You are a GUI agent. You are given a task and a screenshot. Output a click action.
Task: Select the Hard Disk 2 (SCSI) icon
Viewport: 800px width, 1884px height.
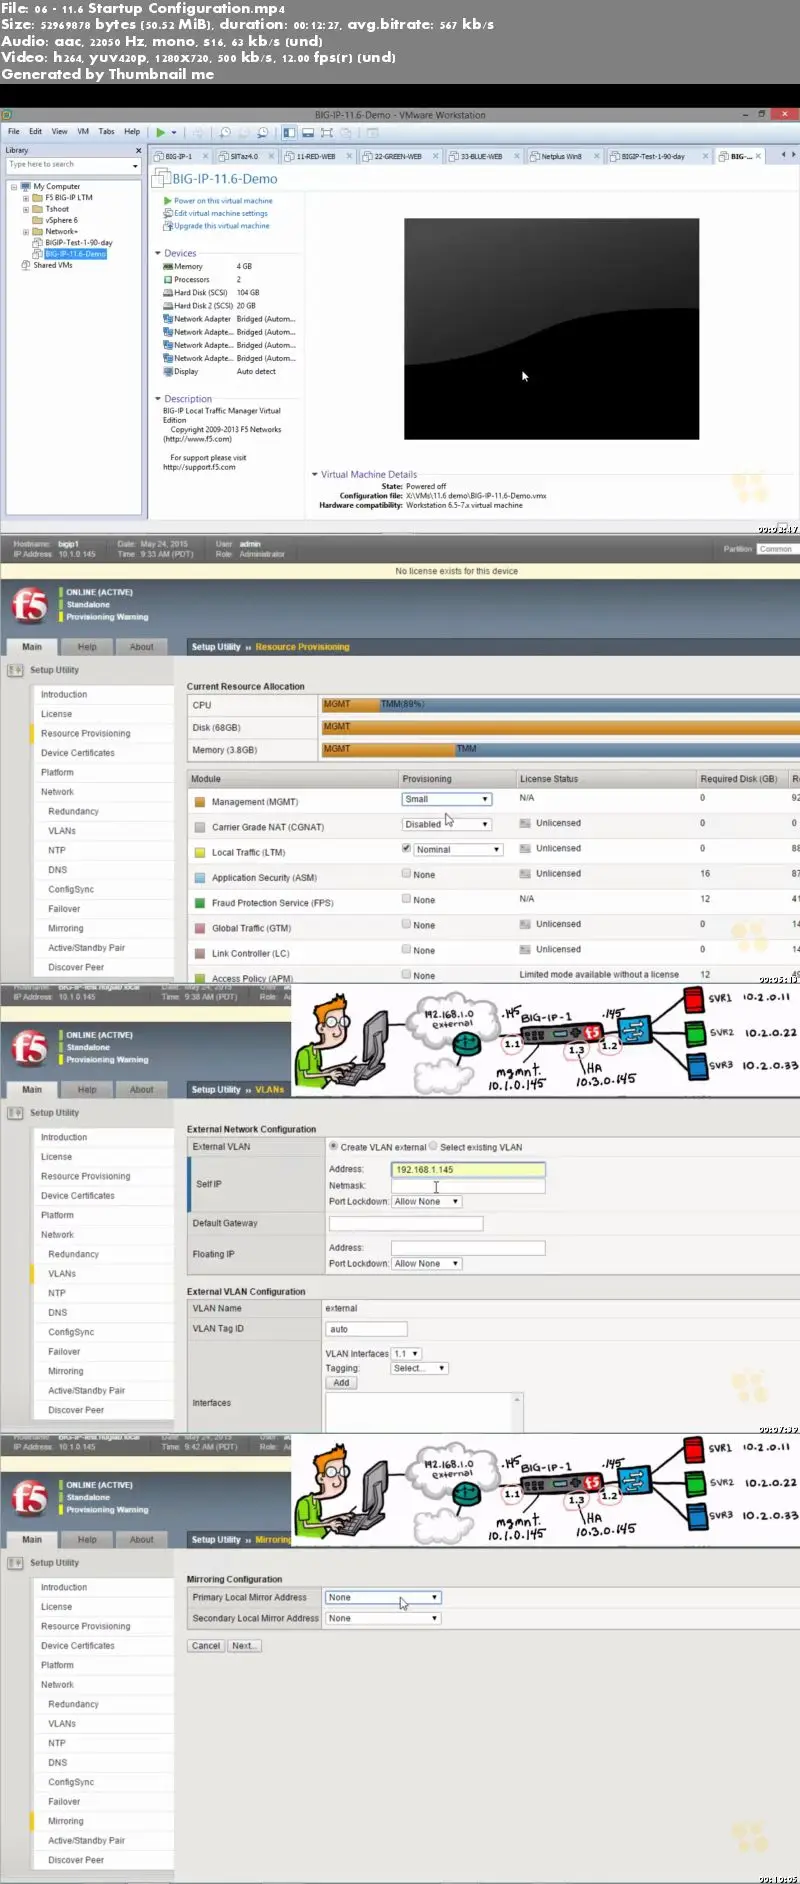coord(168,306)
